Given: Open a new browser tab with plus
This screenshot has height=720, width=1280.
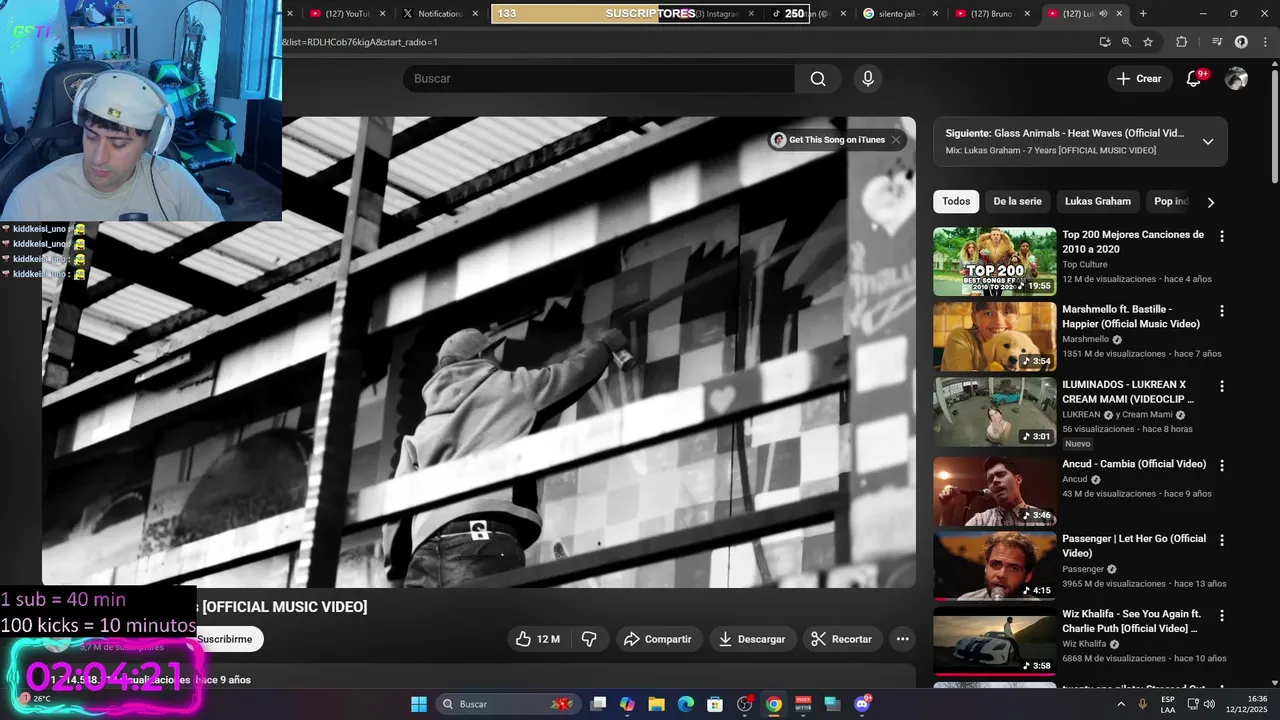Looking at the screenshot, I should [x=1143, y=14].
